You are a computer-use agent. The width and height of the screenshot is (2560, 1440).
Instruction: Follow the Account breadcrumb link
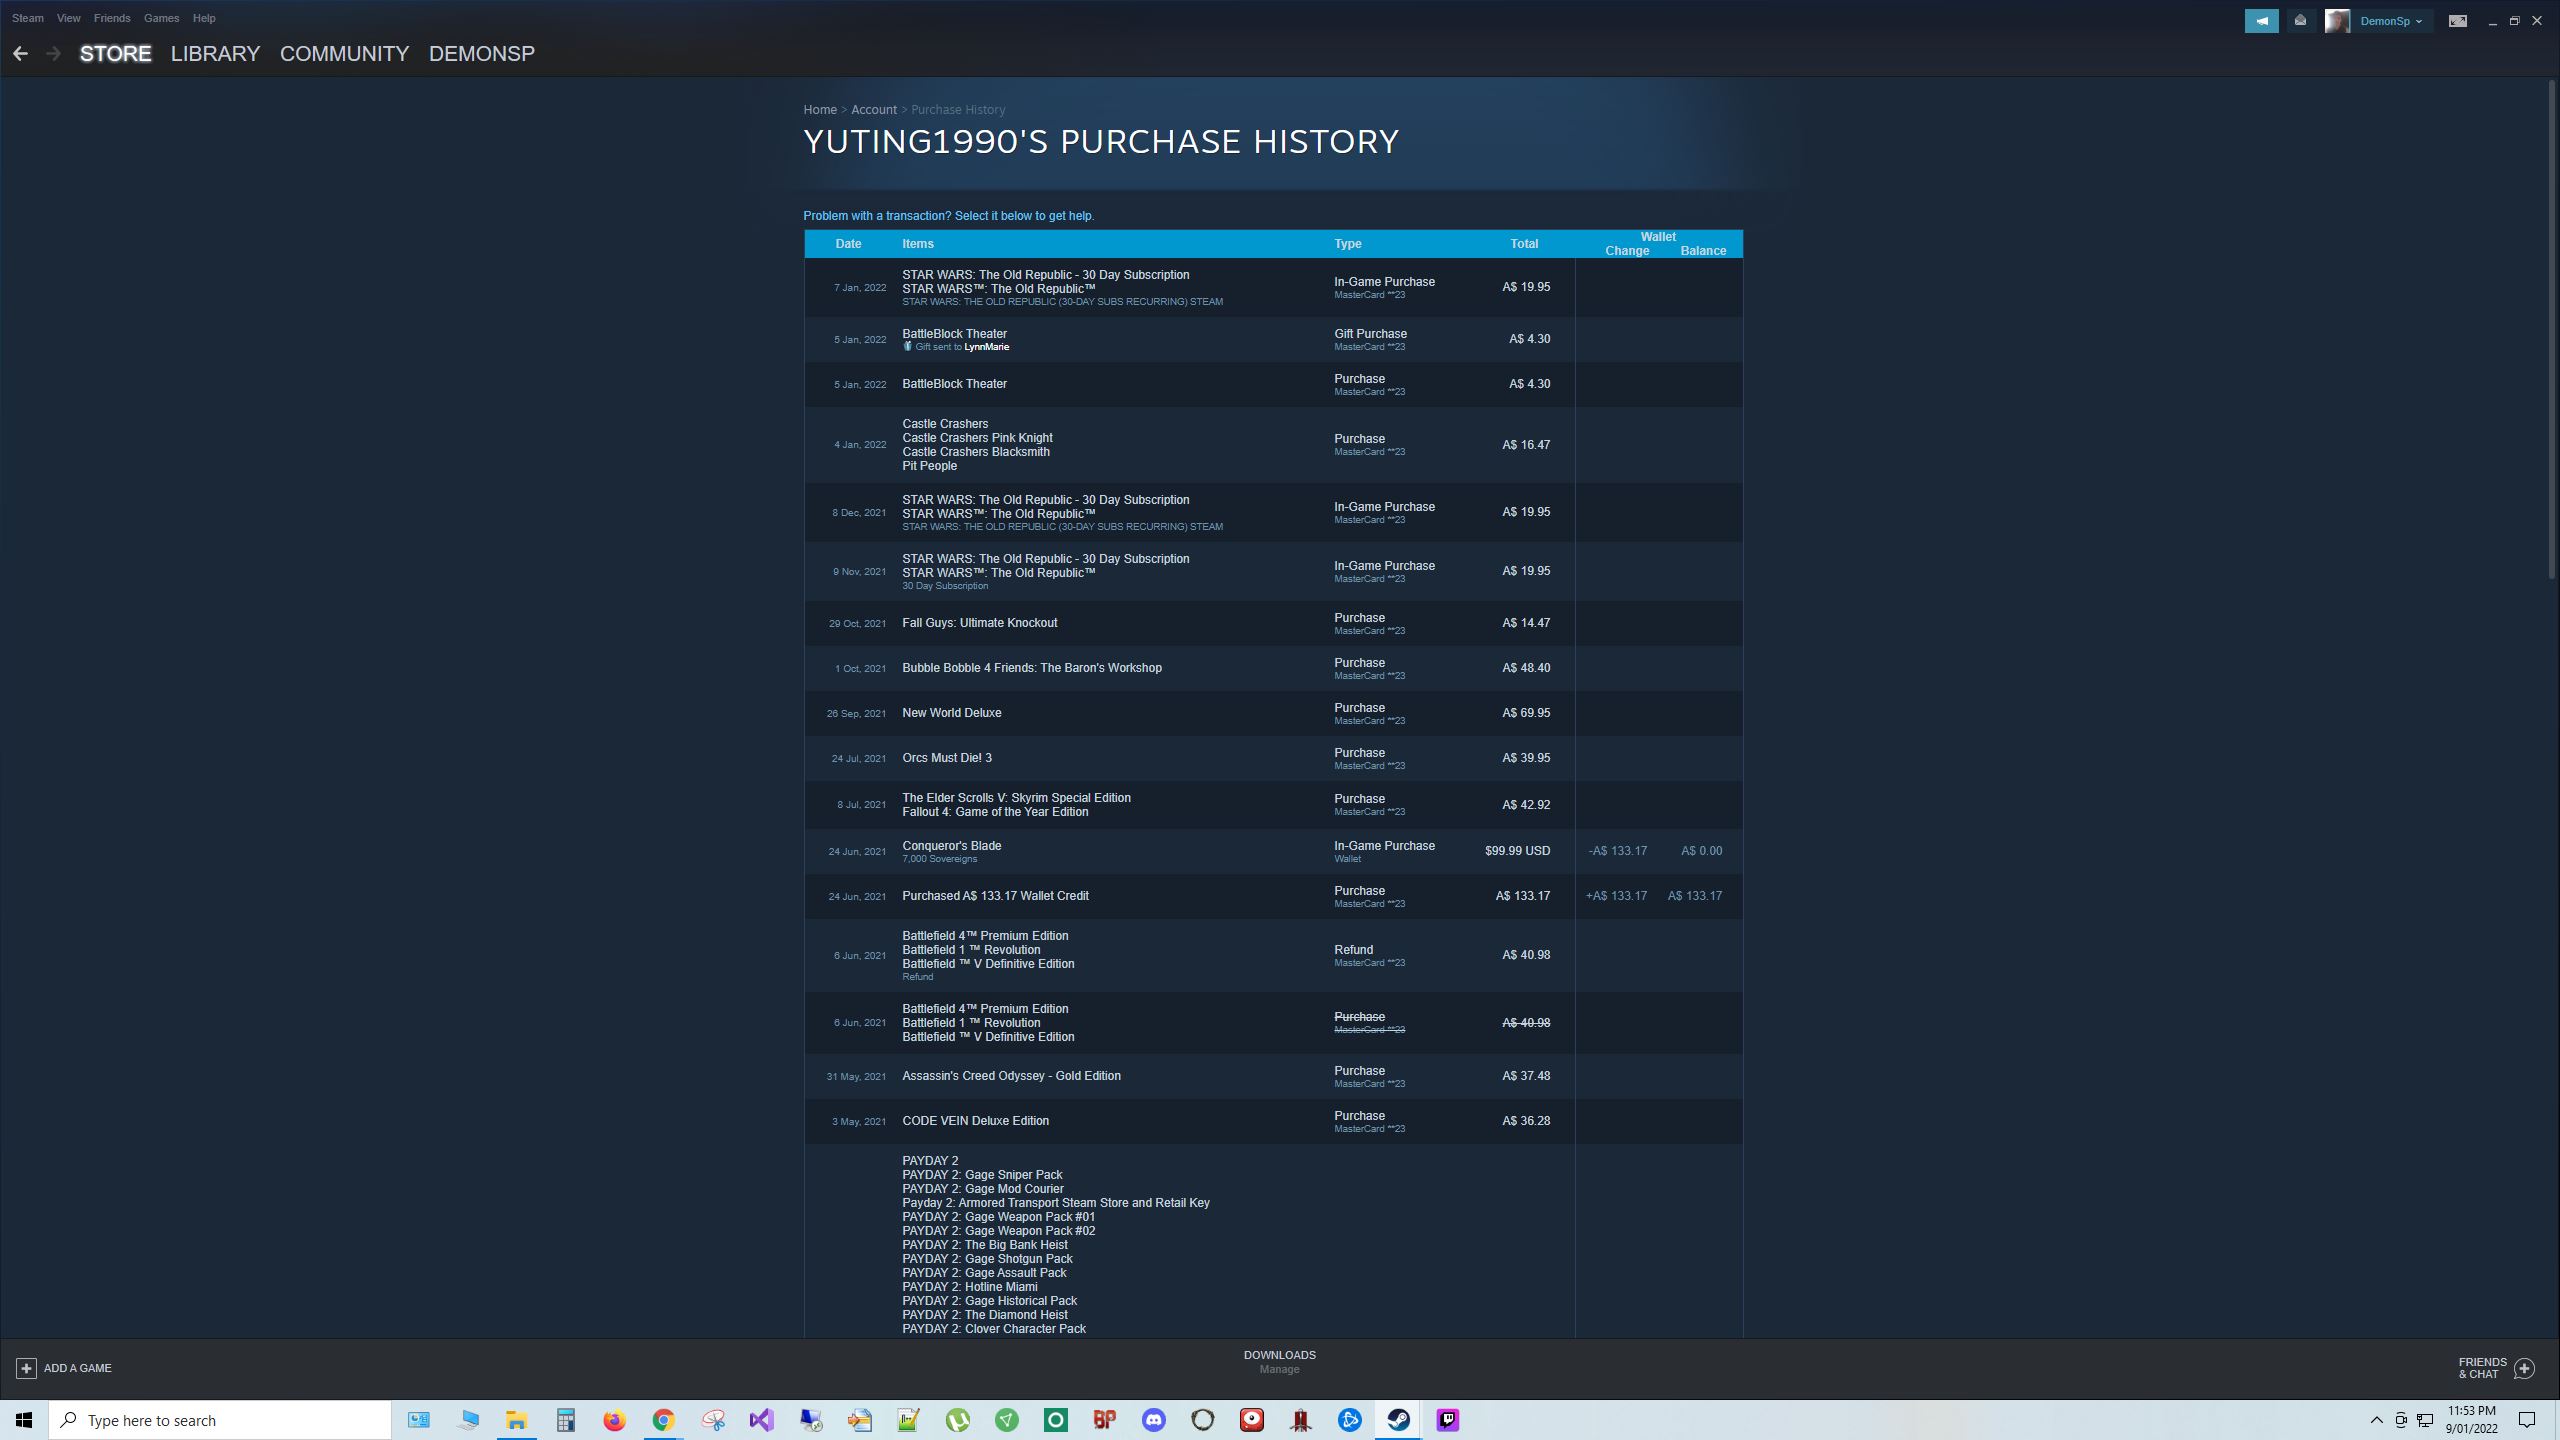(x=874, y=110)
